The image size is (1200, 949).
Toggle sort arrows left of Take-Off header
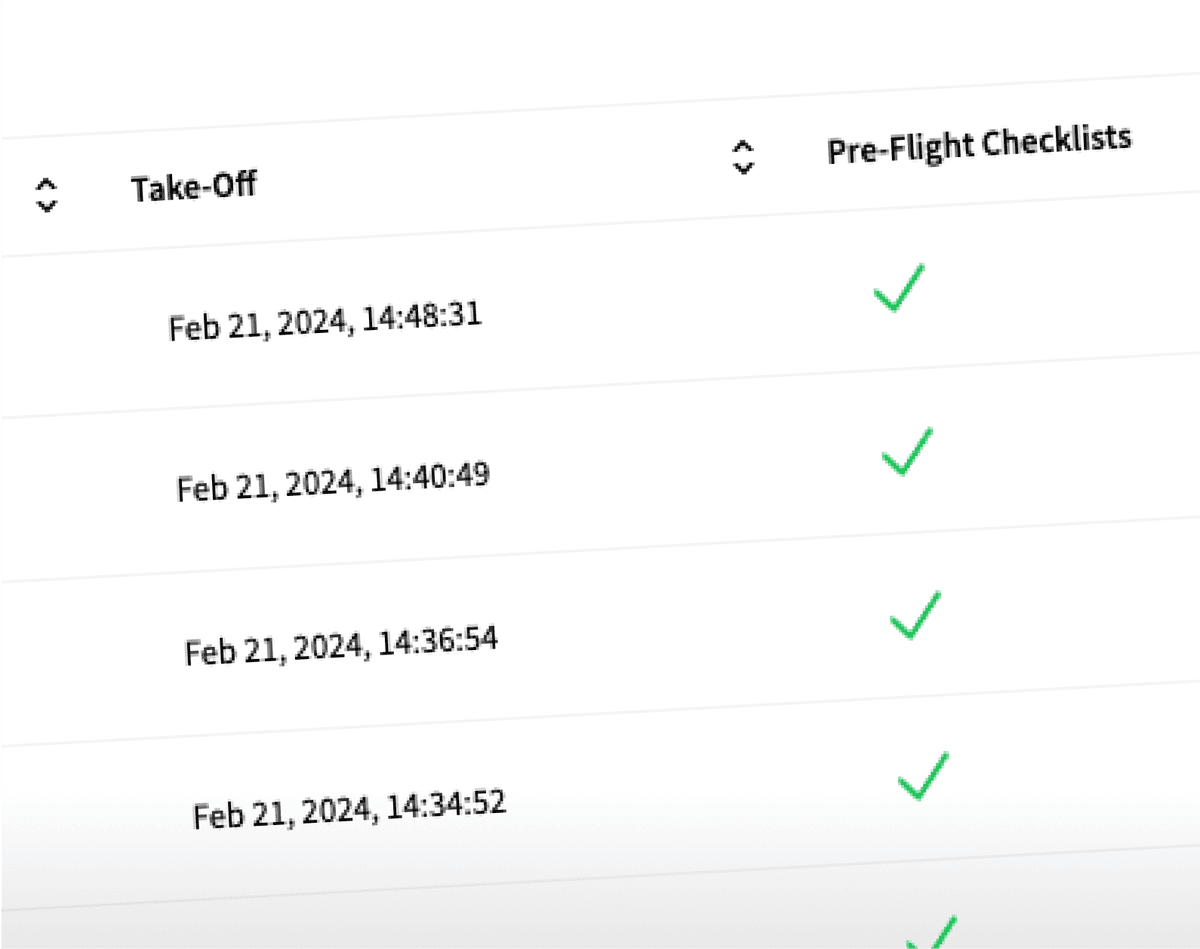point(46,194)
